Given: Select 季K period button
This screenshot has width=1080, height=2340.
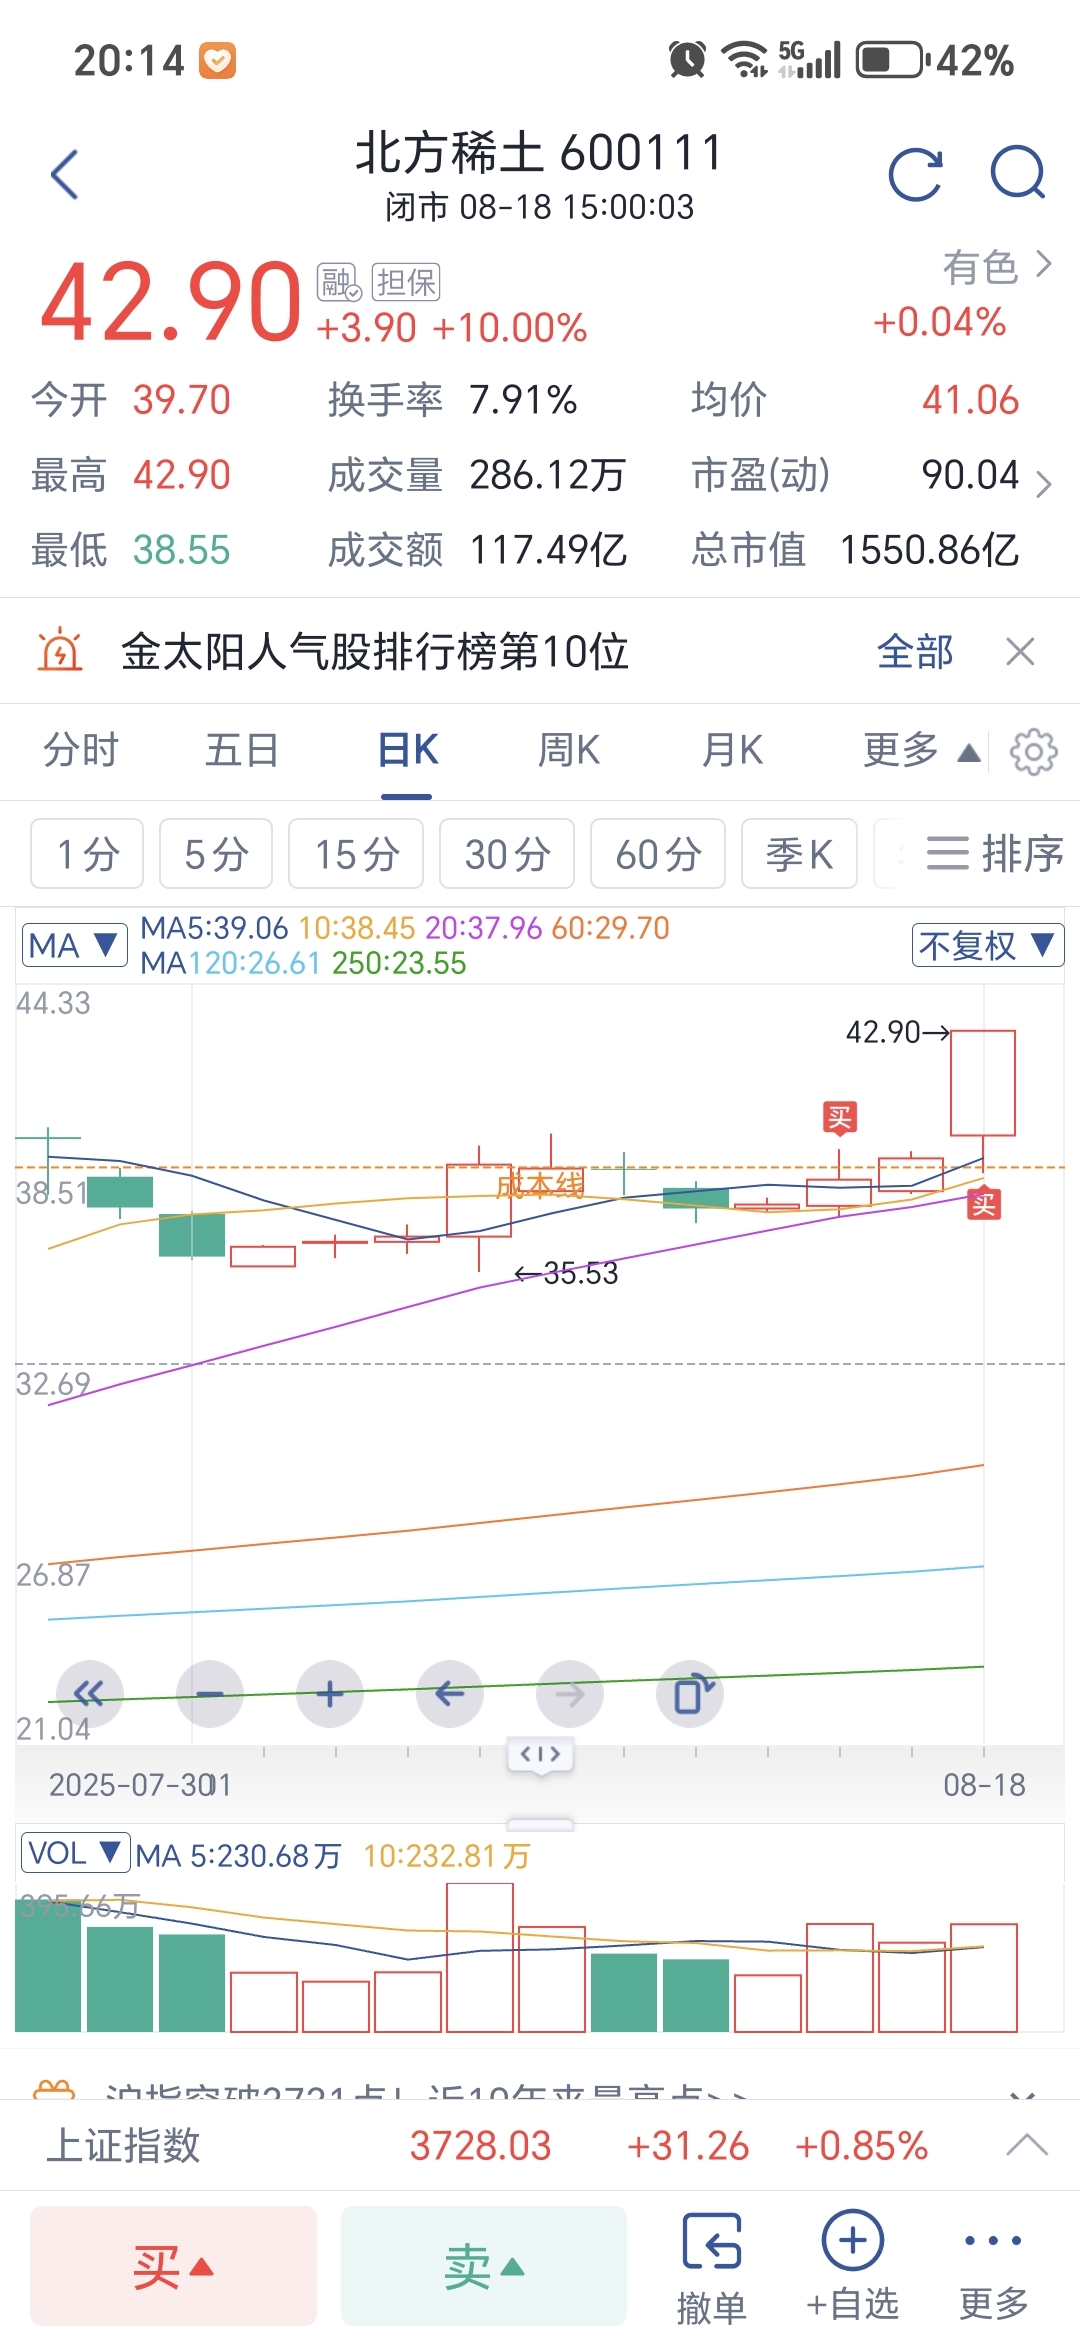Looking at the screenshot, I should click(799, 854).
